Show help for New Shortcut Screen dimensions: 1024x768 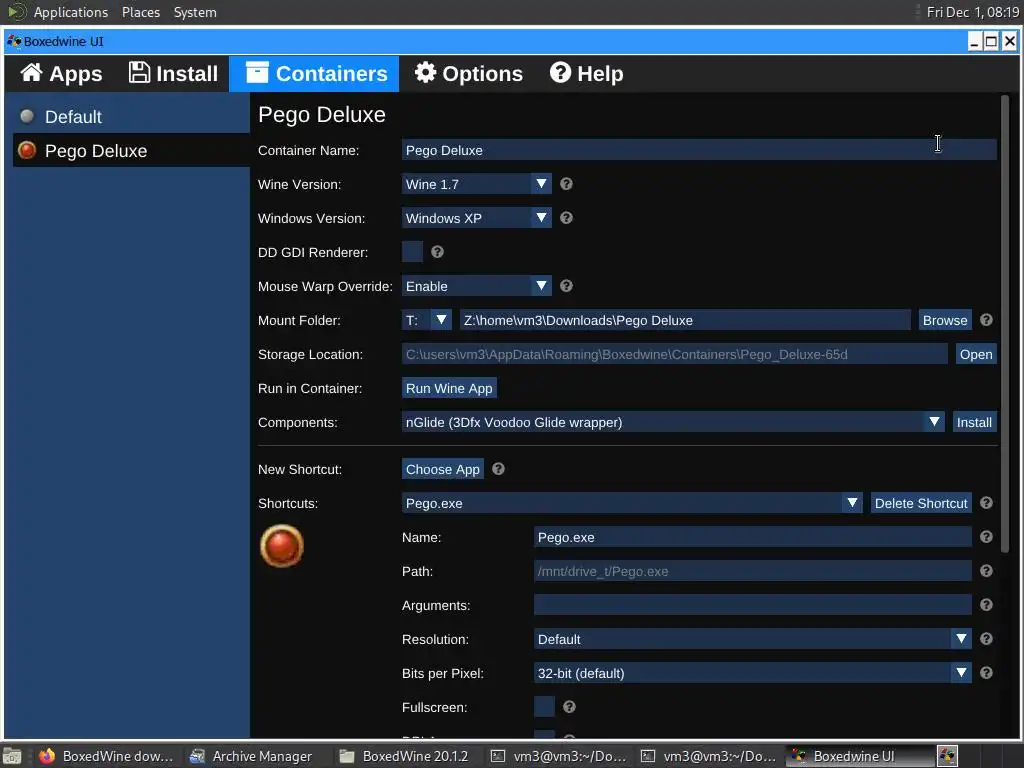coord(498,469)
